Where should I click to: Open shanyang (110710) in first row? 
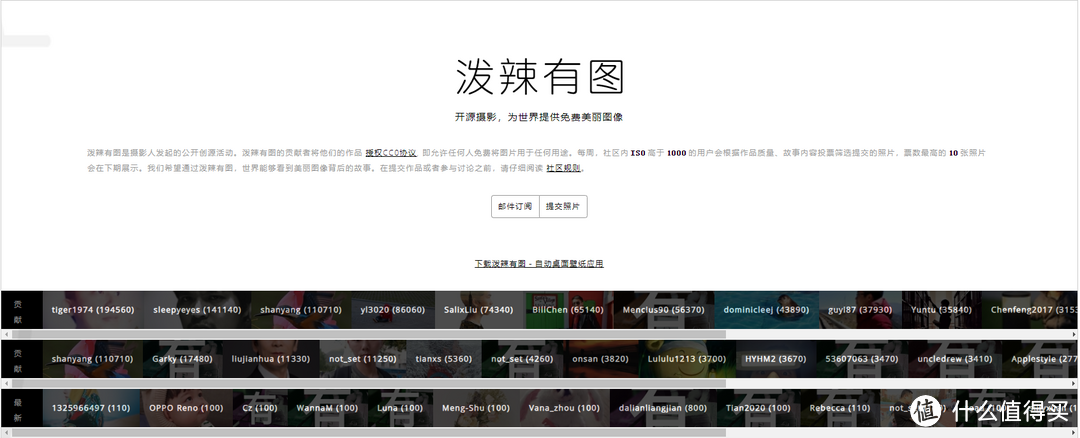(x=300, y=310)
